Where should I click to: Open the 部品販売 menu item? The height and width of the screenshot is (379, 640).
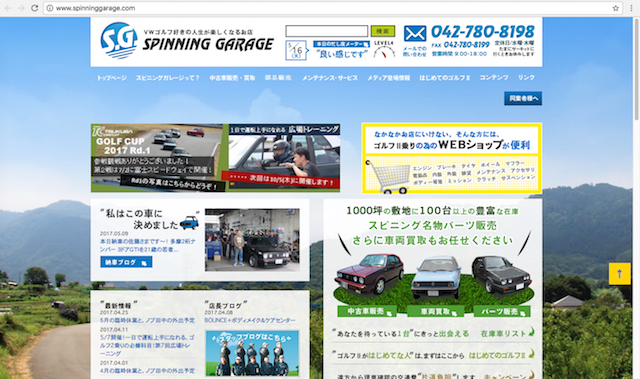(x=278, y=78)
